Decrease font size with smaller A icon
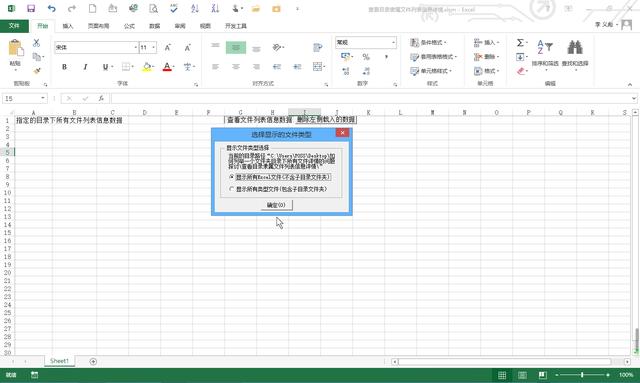640x383 pixels. (187, 48)
